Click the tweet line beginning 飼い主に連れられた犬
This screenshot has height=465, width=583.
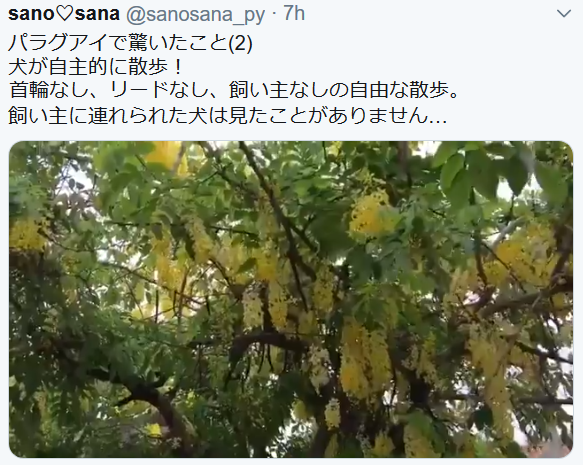coord(227,116)
